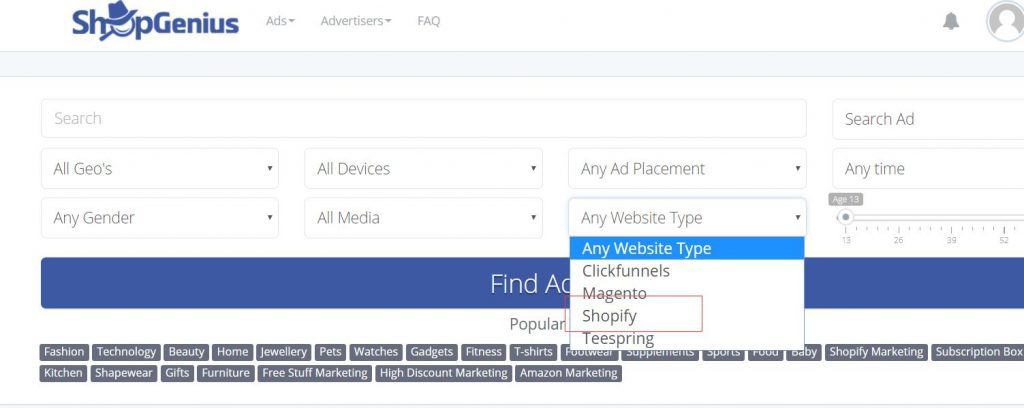Open the FAQ link

(428, 21)
